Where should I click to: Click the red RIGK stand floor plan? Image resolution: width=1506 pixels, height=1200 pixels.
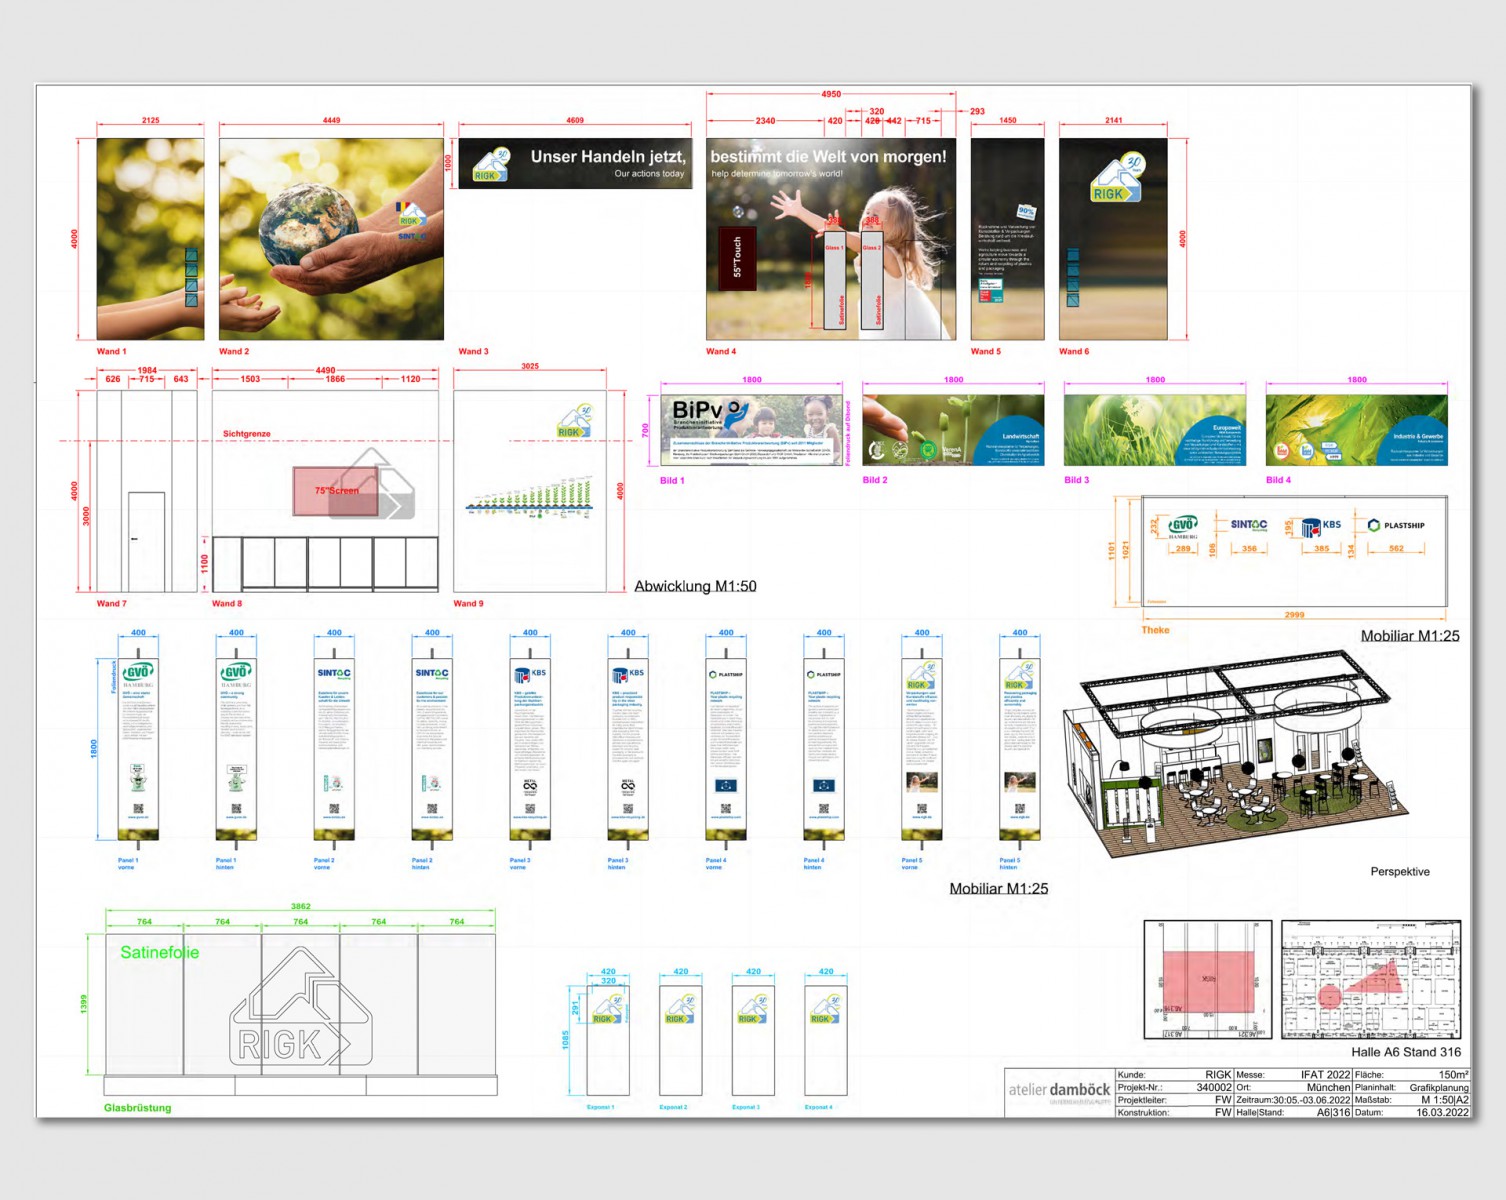pyautogui.click(x=1208, y=980)
